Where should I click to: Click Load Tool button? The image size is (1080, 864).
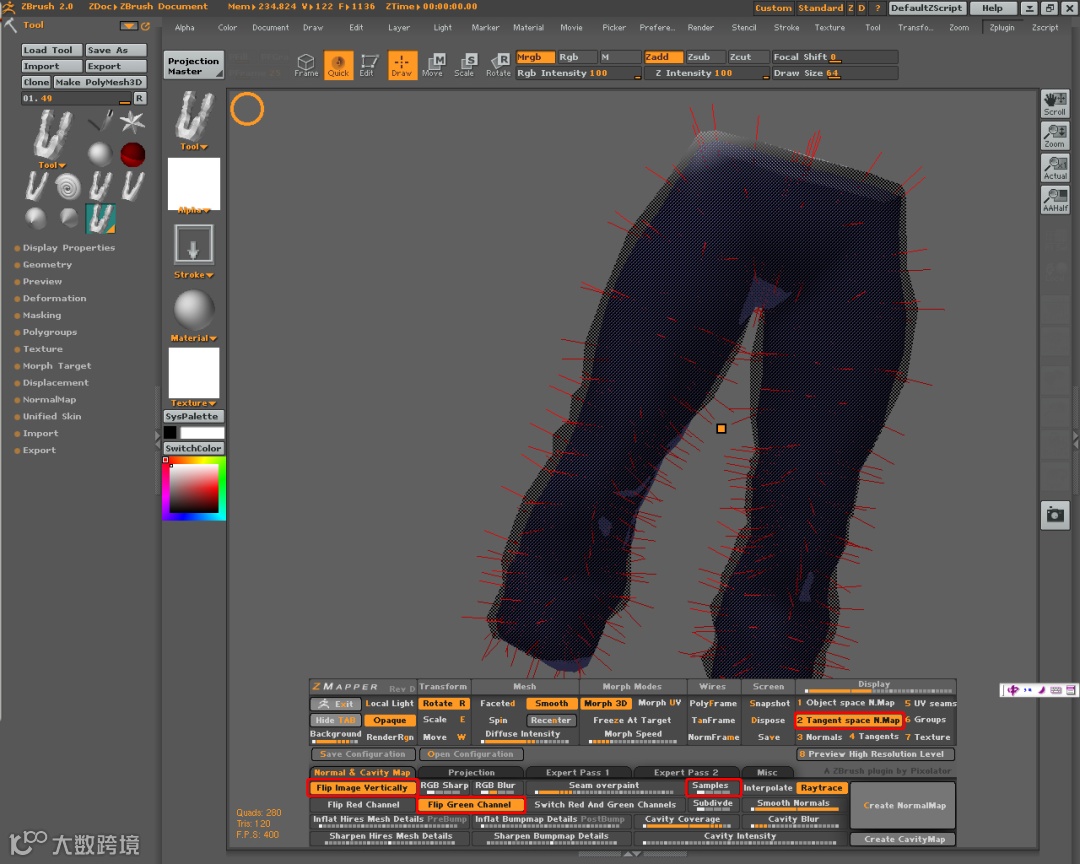click(x=52, y=50)
